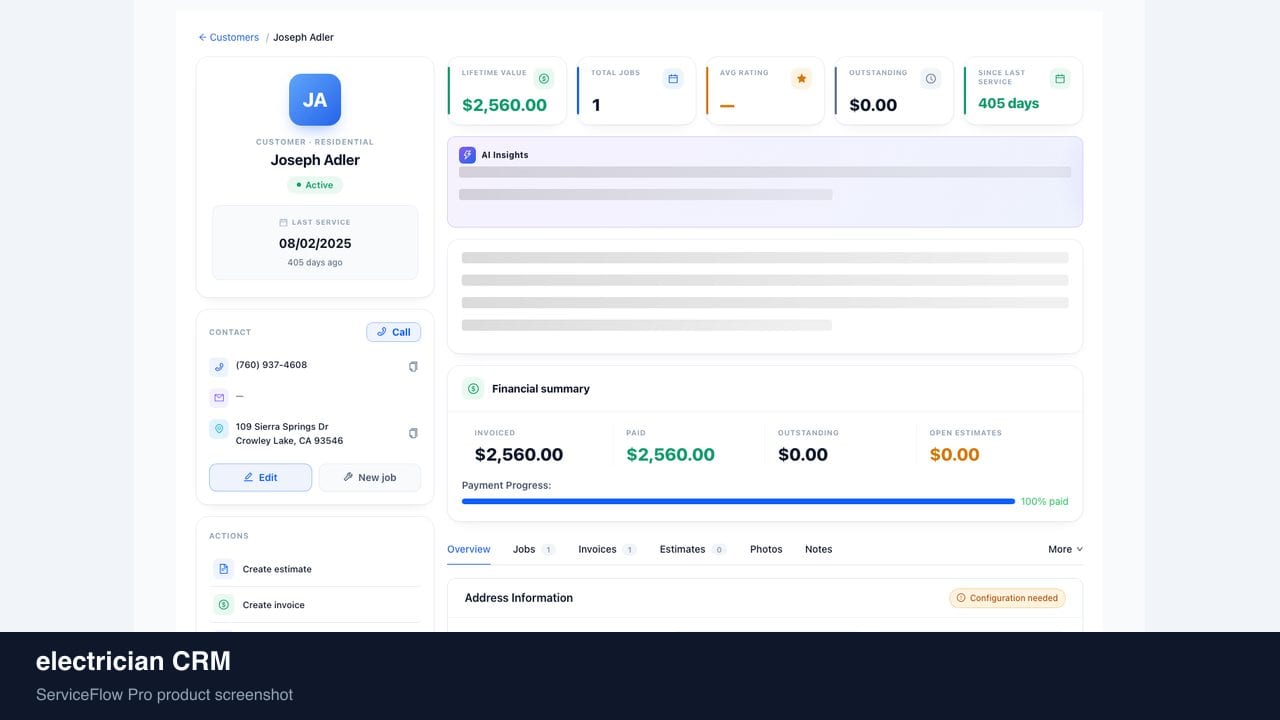Click the Since Last Service calendar icon
1280x720 pixels.
point(1060,78)
